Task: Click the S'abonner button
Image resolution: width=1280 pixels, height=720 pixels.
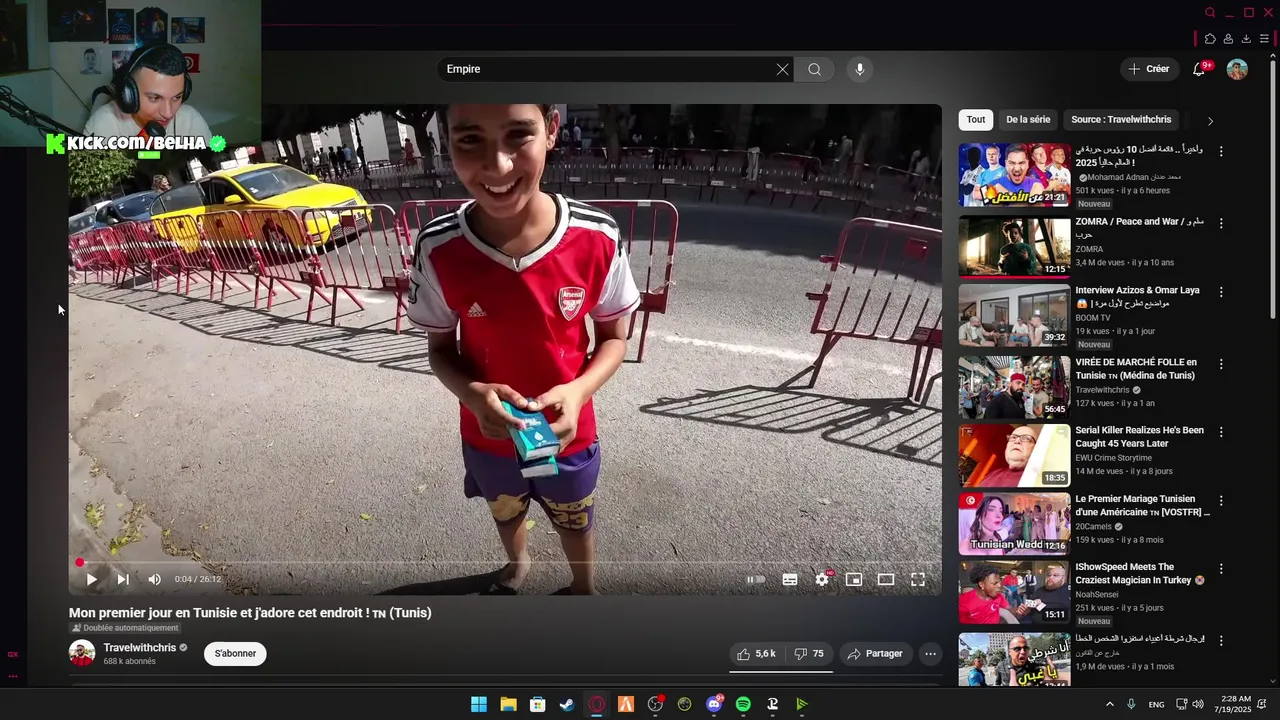Action: tap(235, 654)
